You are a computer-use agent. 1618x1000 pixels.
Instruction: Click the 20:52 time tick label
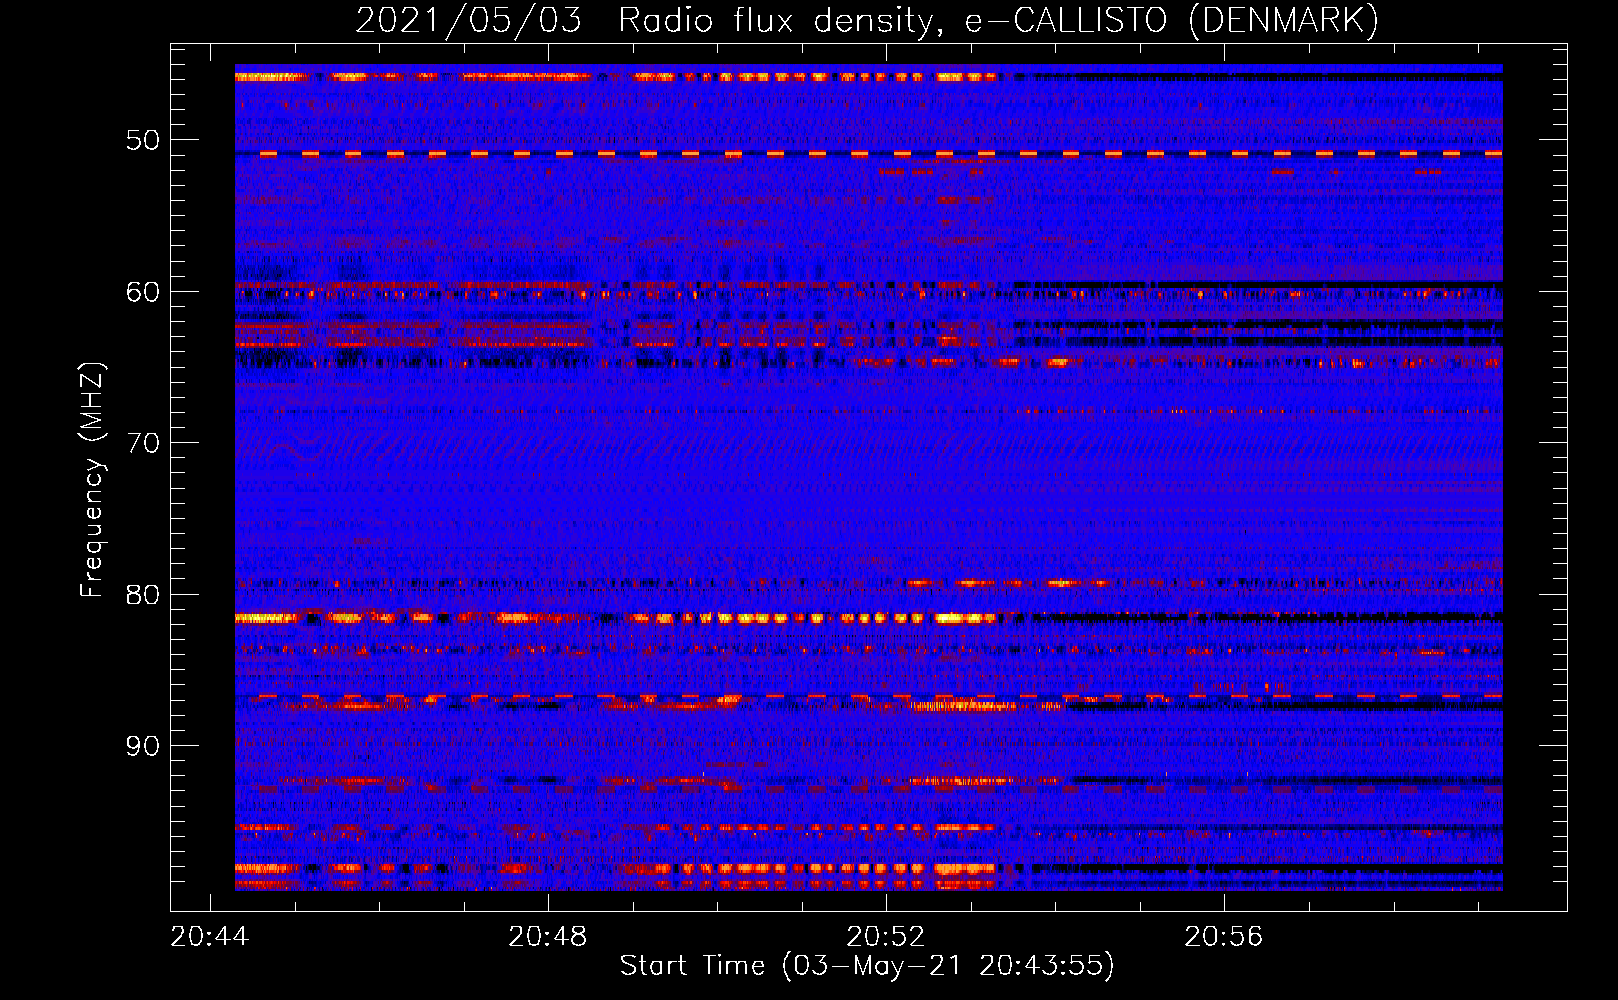coord(886,937)
